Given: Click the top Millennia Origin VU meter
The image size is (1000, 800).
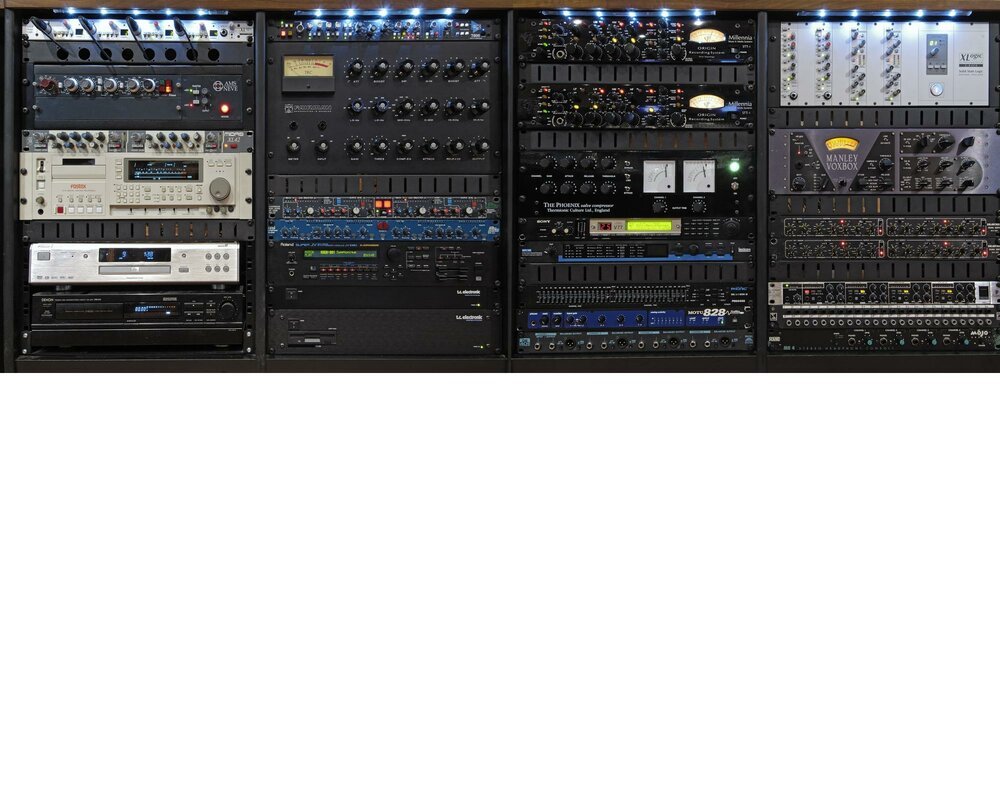Looking at the screenshot, I should (707, 36).
